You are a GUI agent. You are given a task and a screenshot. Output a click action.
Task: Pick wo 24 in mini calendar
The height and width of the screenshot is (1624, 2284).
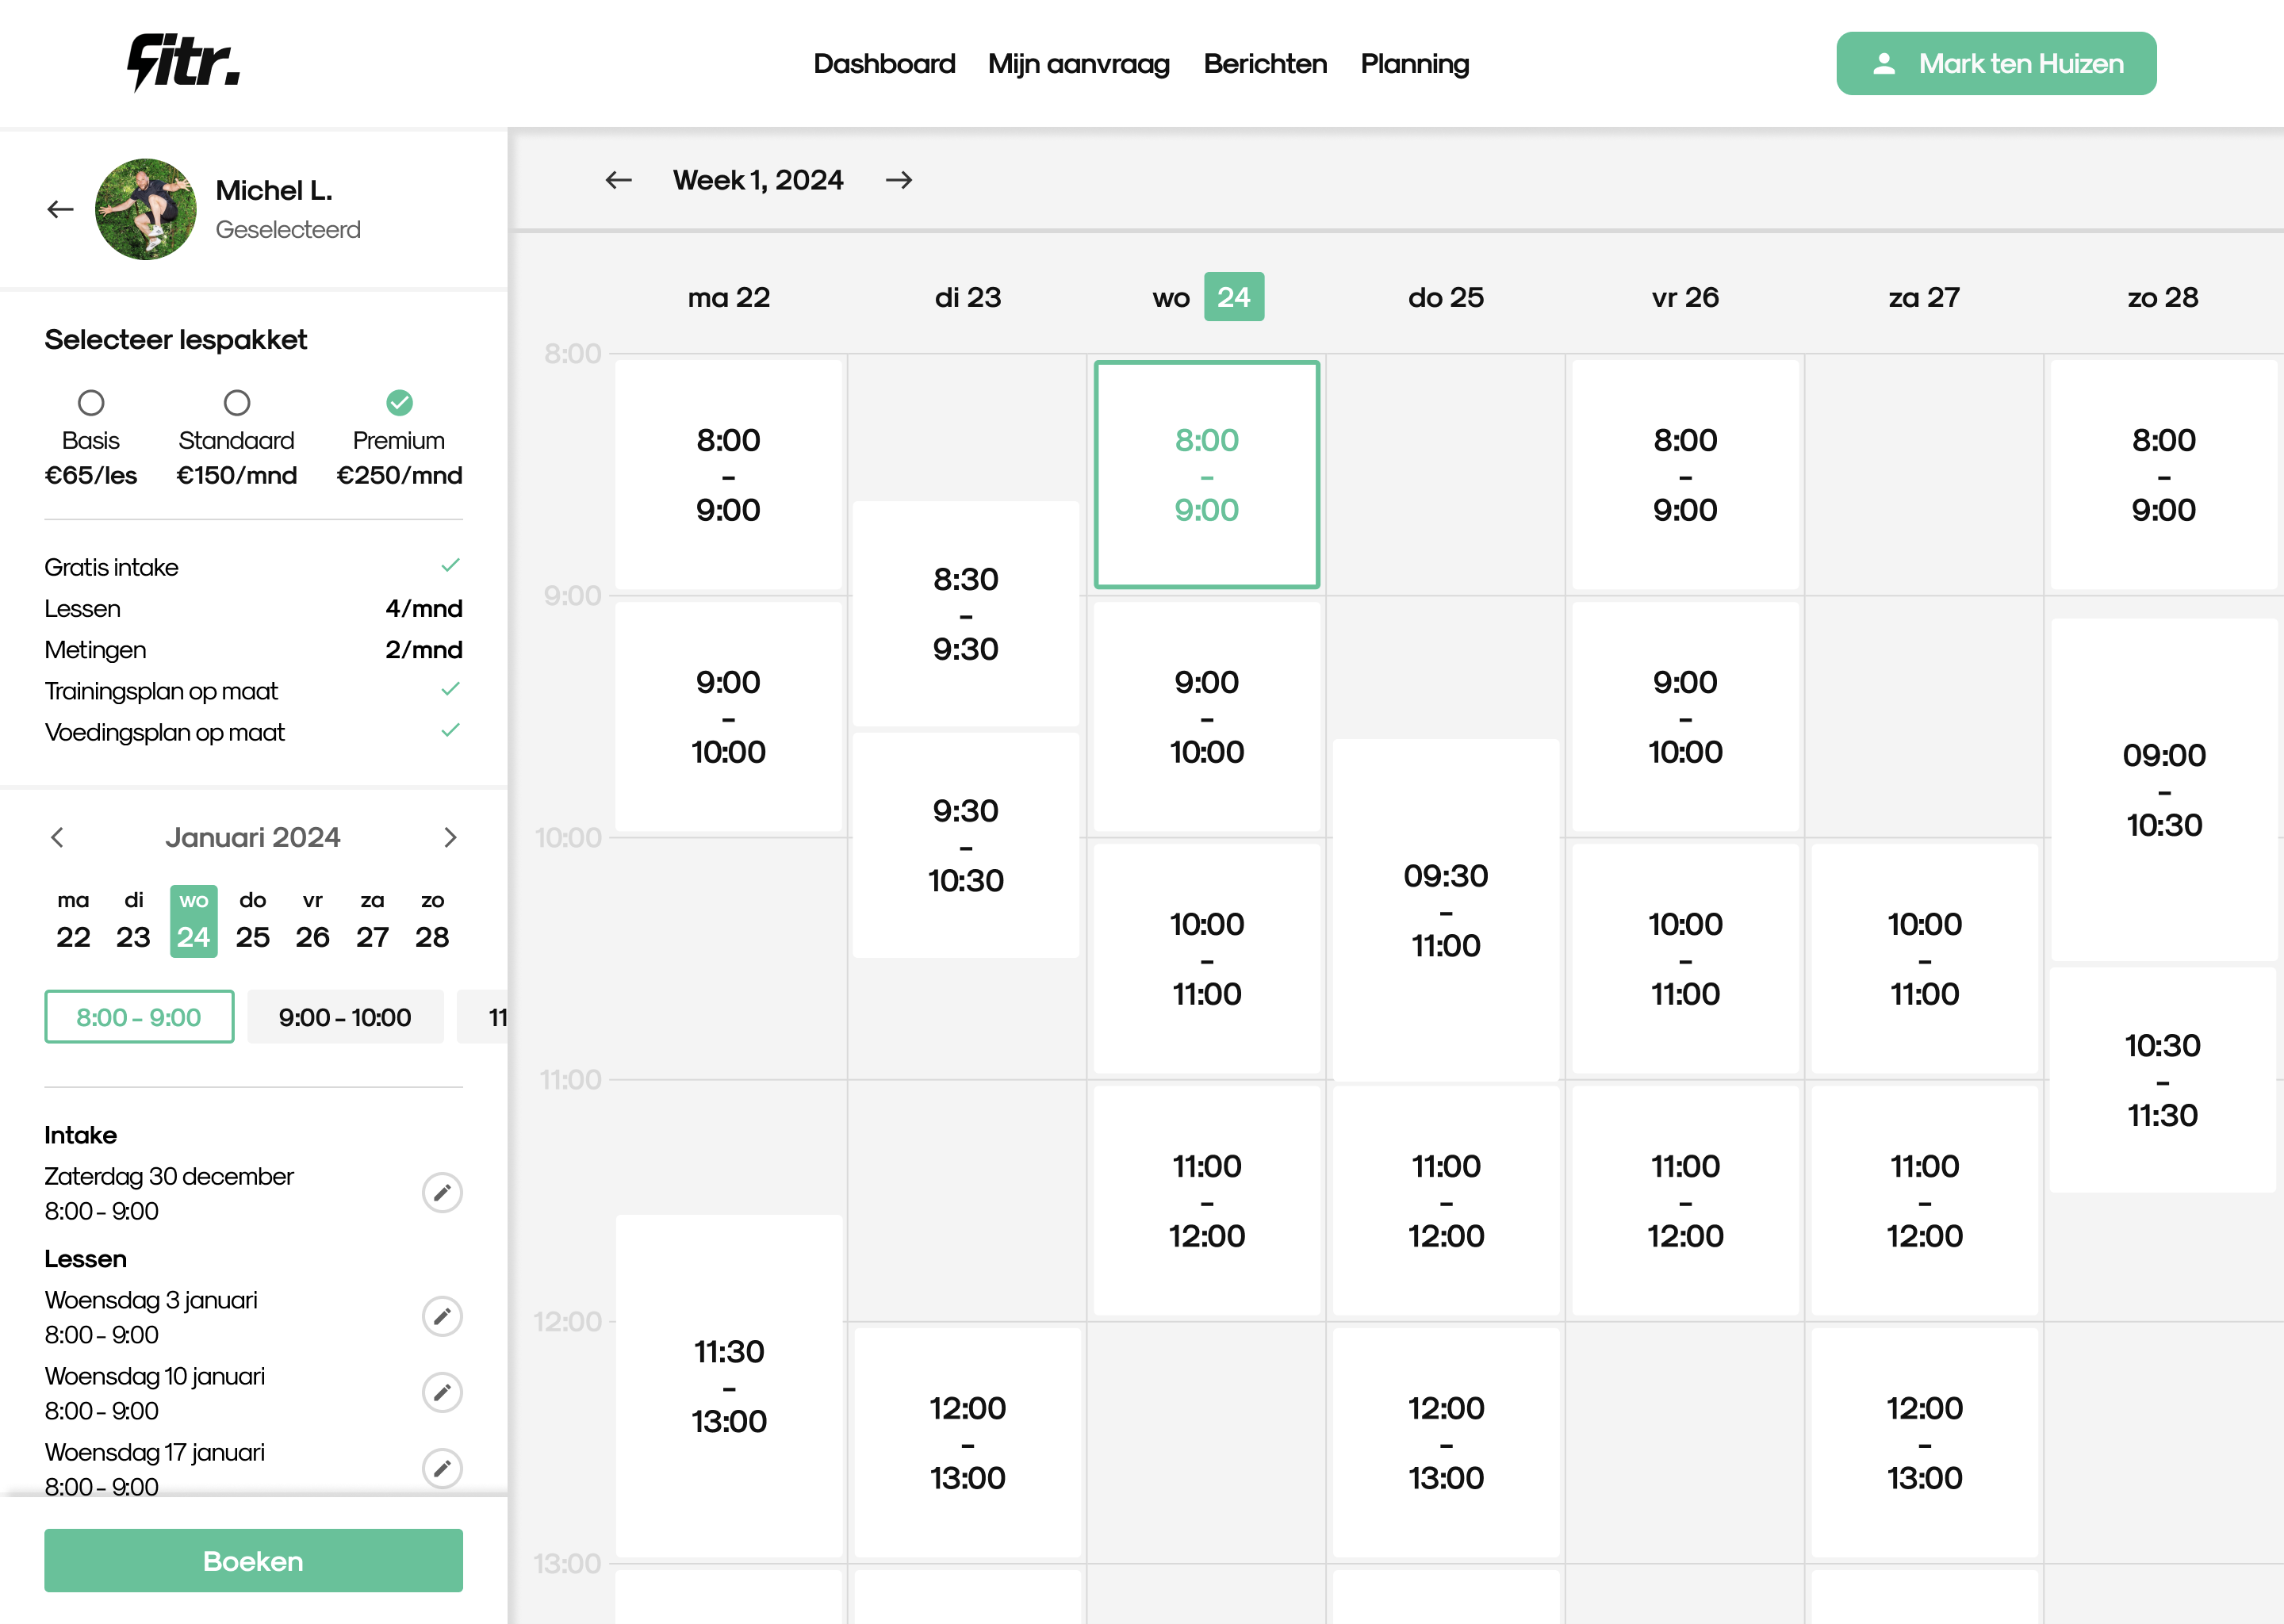(193, 921)
